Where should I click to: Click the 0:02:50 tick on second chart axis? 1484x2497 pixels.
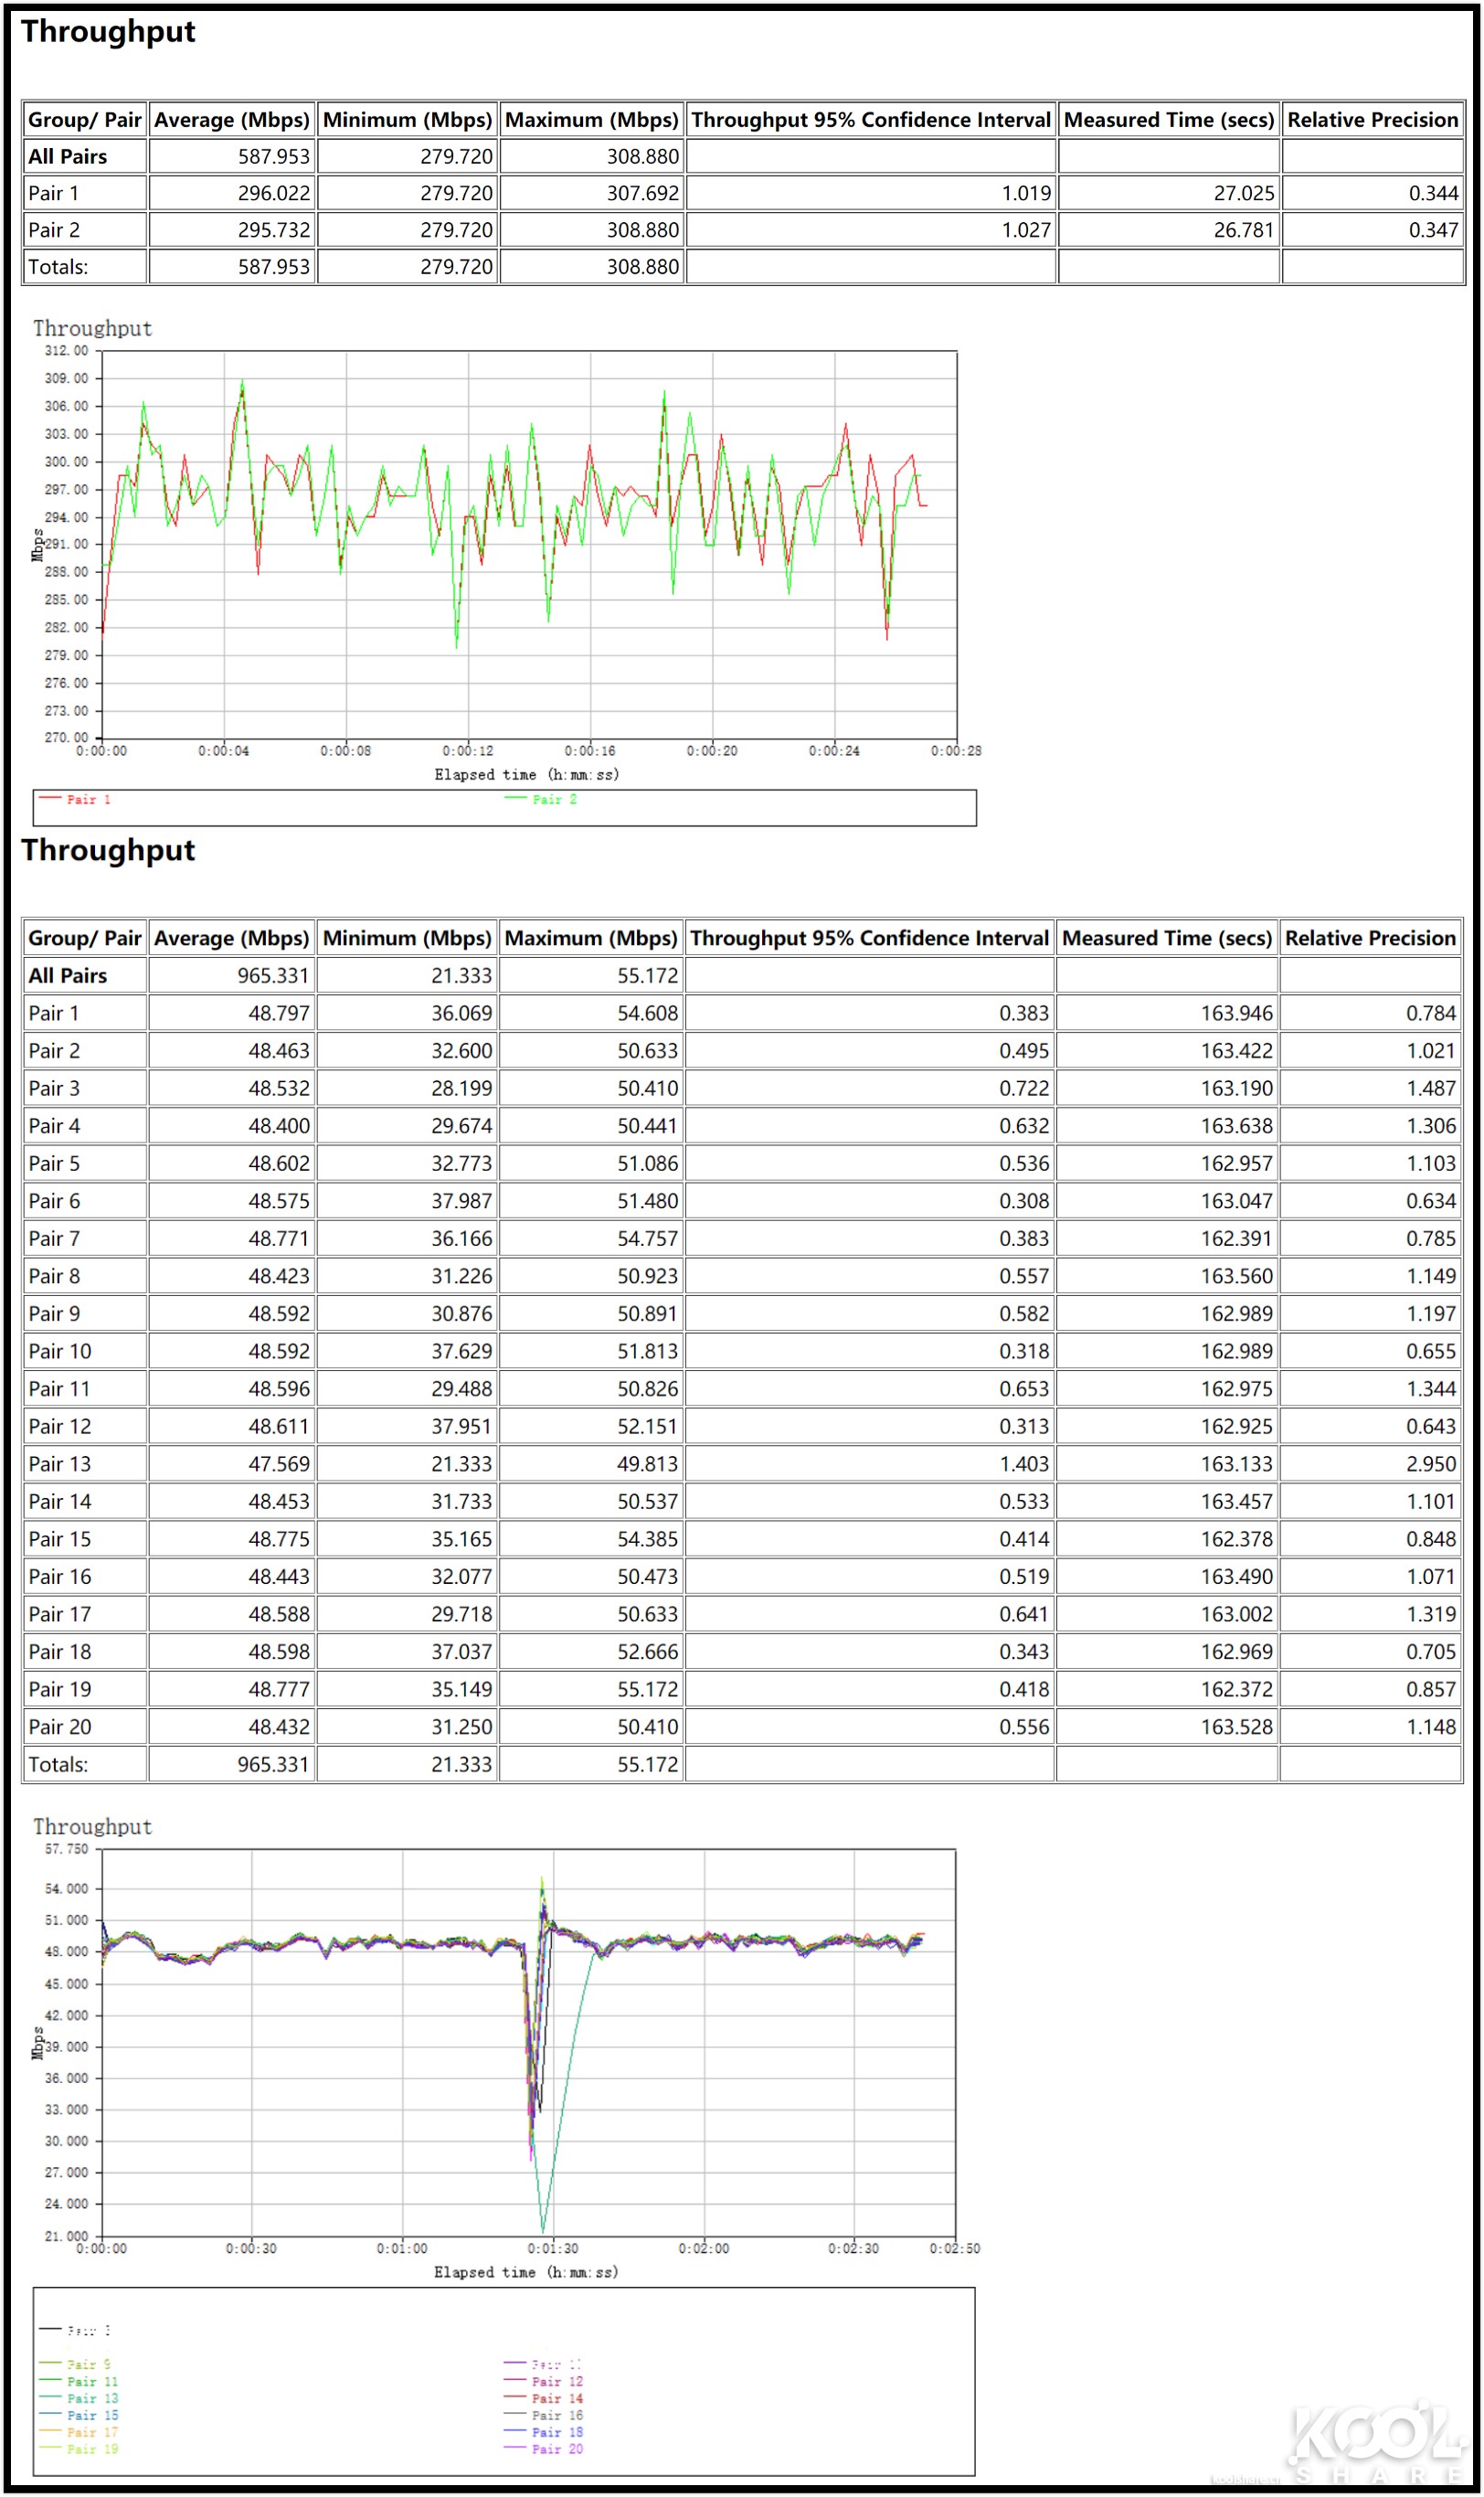[954, 2249]
